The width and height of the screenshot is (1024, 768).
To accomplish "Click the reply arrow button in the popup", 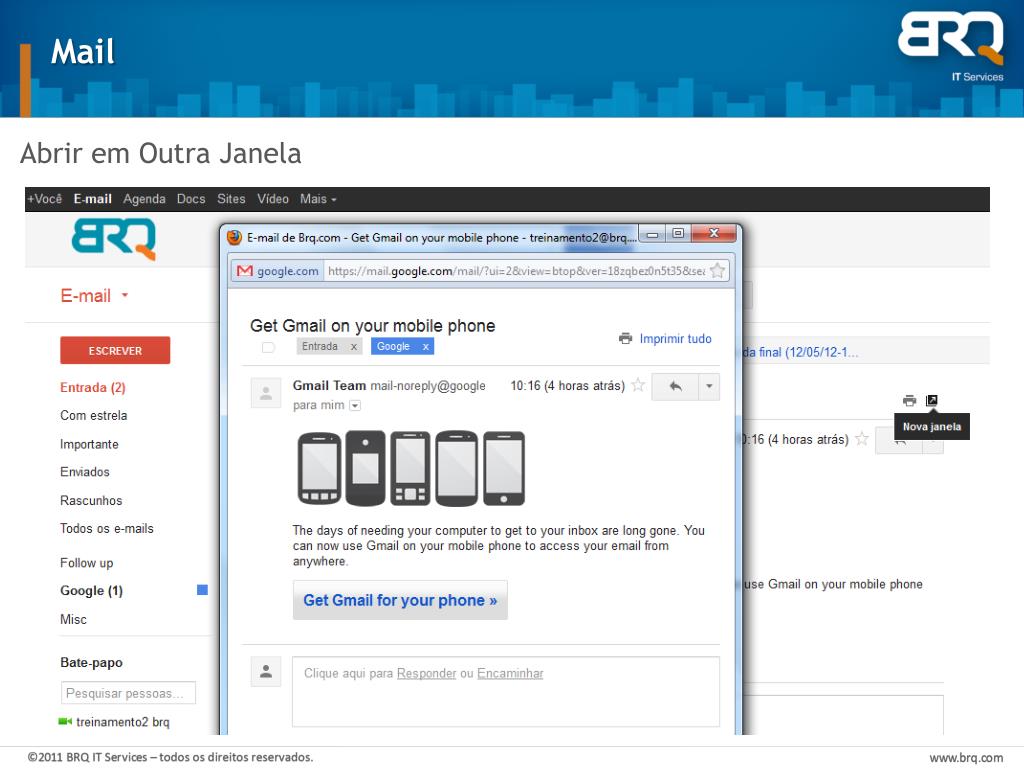I will [675, 386].
